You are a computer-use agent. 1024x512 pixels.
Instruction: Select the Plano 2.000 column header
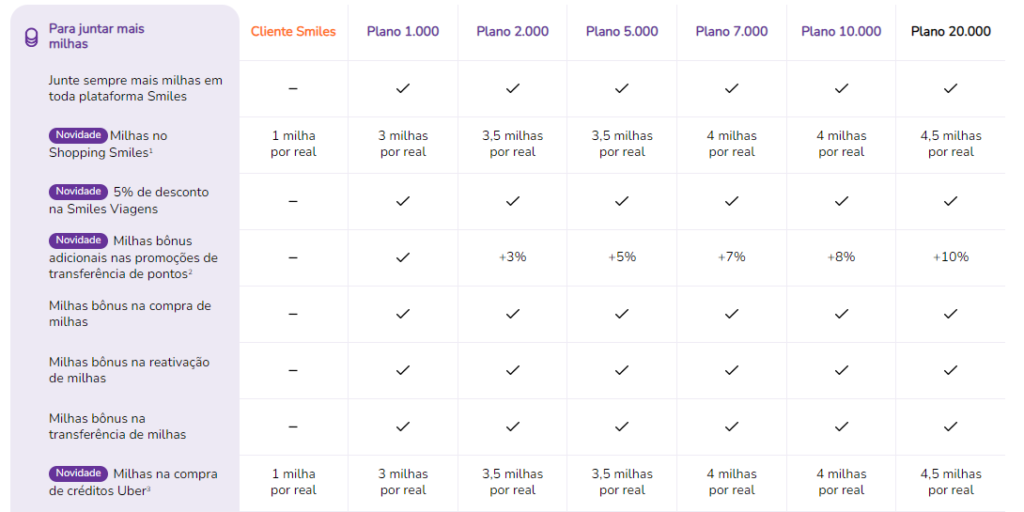coord(512,32)
